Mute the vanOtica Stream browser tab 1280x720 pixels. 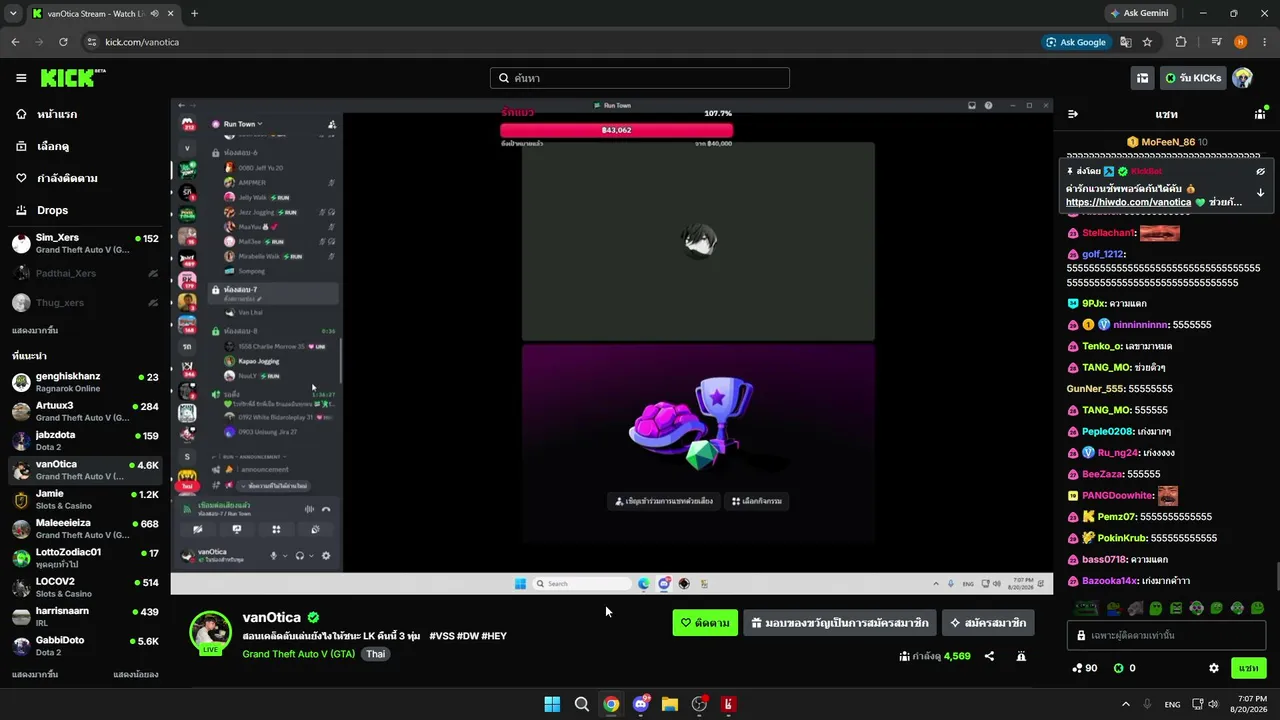tap(154, 14)
